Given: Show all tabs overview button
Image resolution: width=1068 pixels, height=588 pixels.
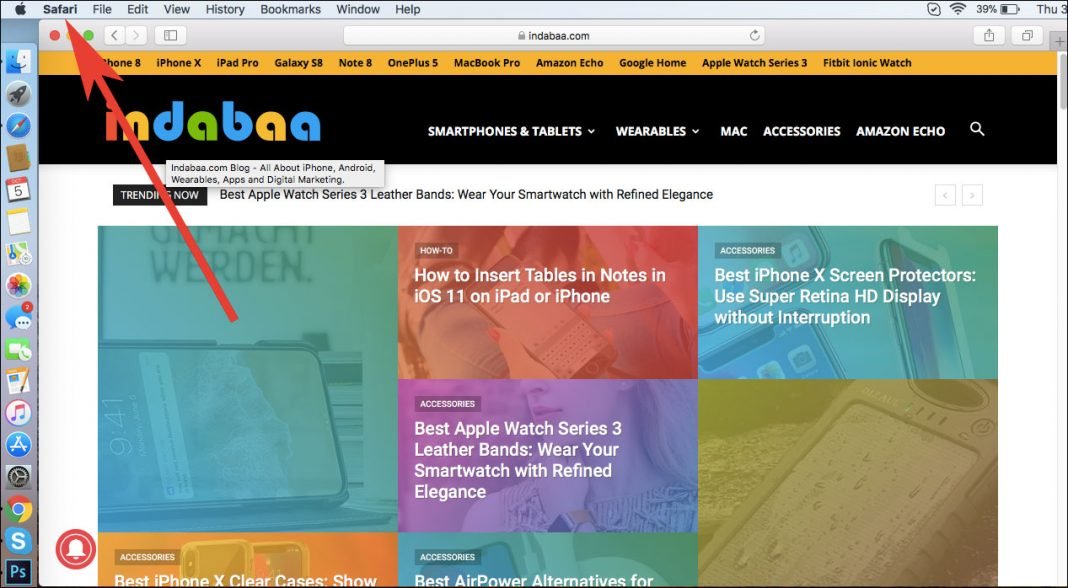Looking at the screenshot, I should click(1027, 35).
